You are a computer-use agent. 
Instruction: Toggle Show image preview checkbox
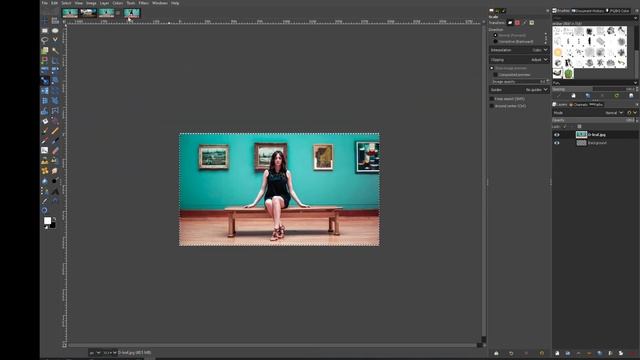coord(492,68)
